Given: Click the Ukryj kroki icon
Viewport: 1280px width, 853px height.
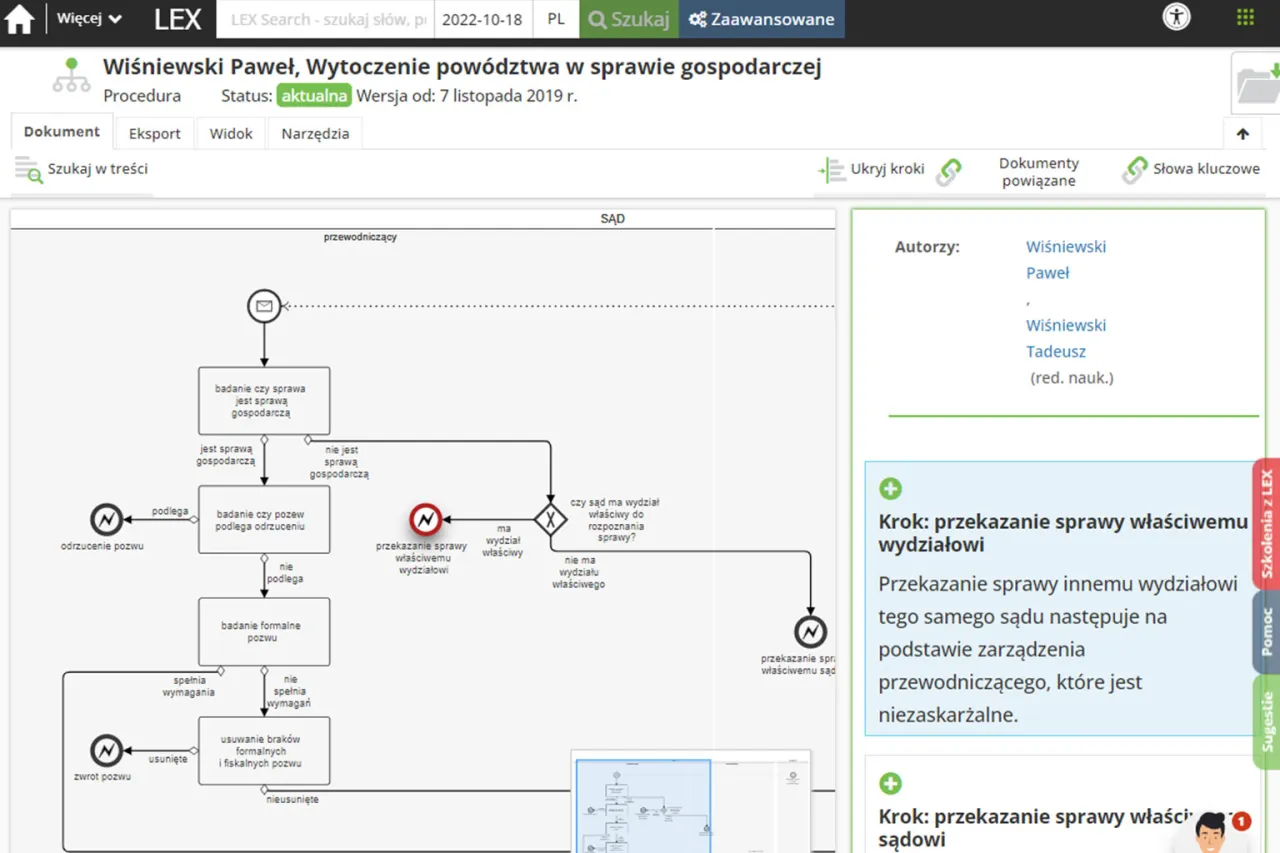Looking at the screenshot, I should 833,169.
